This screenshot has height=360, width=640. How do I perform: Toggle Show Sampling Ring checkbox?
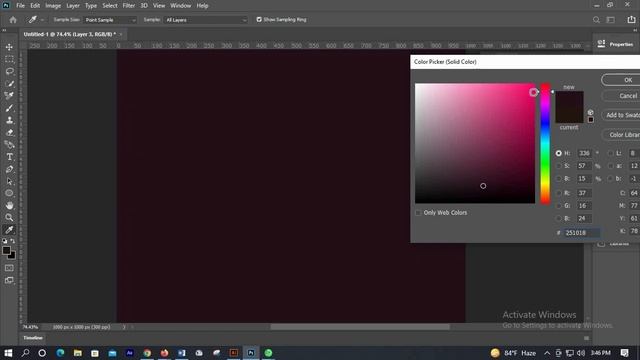tap(259, 20)
